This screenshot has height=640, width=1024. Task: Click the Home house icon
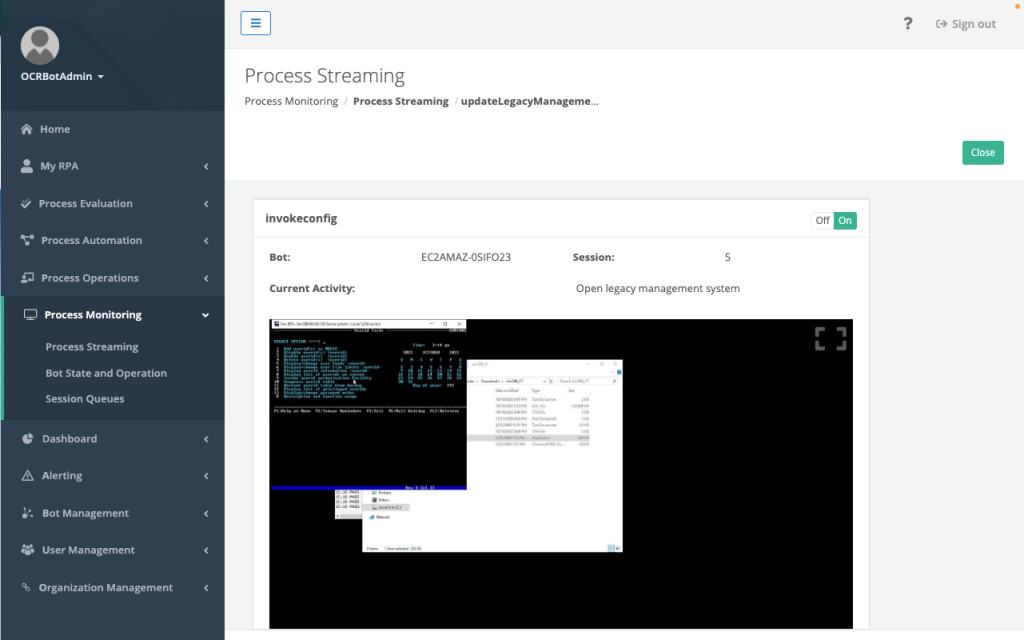[26, 129]
